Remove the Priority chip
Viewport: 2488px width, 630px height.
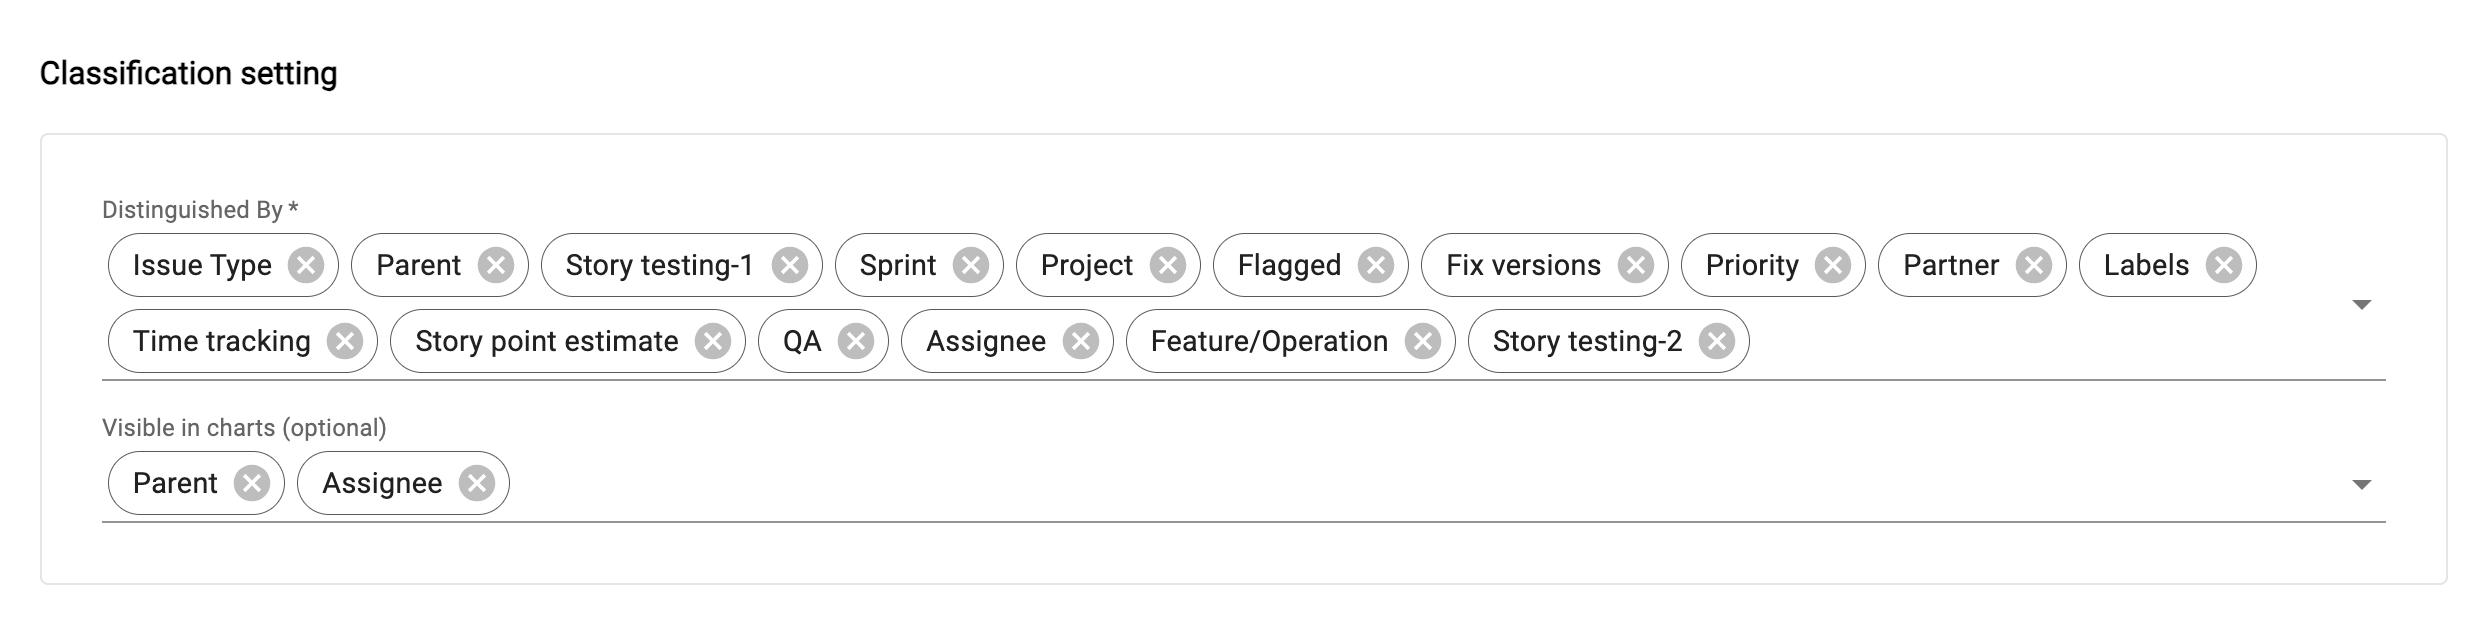(1832, 265)
